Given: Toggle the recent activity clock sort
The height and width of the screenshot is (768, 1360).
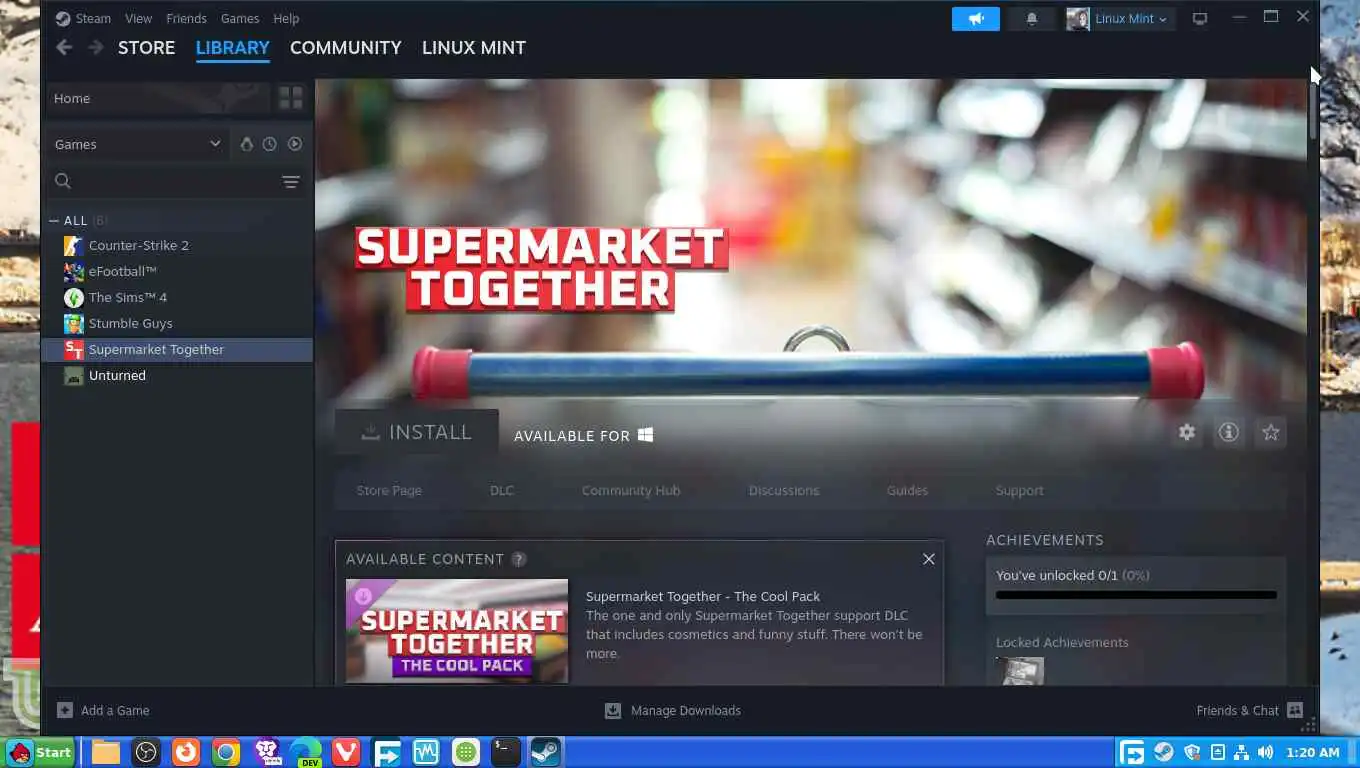Looking at the screenshot, I should point(270,144).
